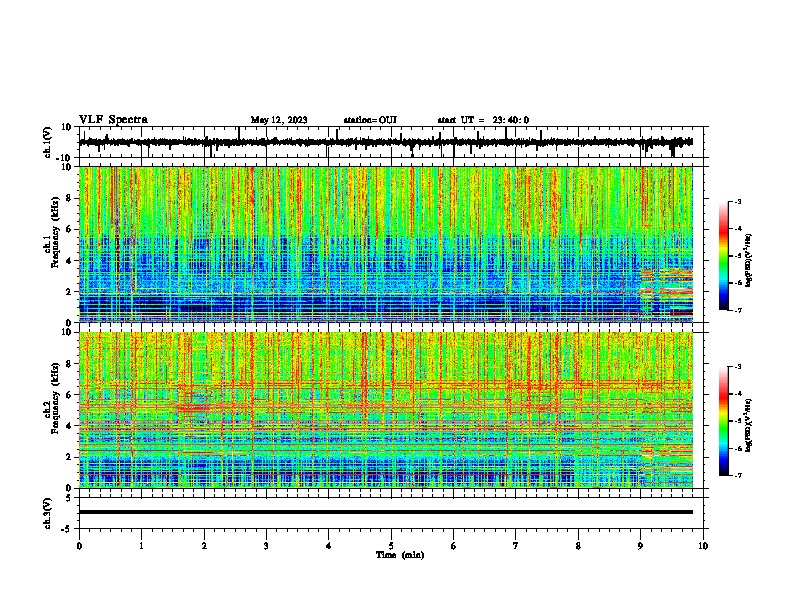792x612 pixels.
Task: Click the "6" kHz tick on ch.2 spectrogram
Action: pyautogui.click(x=70, y=394)
